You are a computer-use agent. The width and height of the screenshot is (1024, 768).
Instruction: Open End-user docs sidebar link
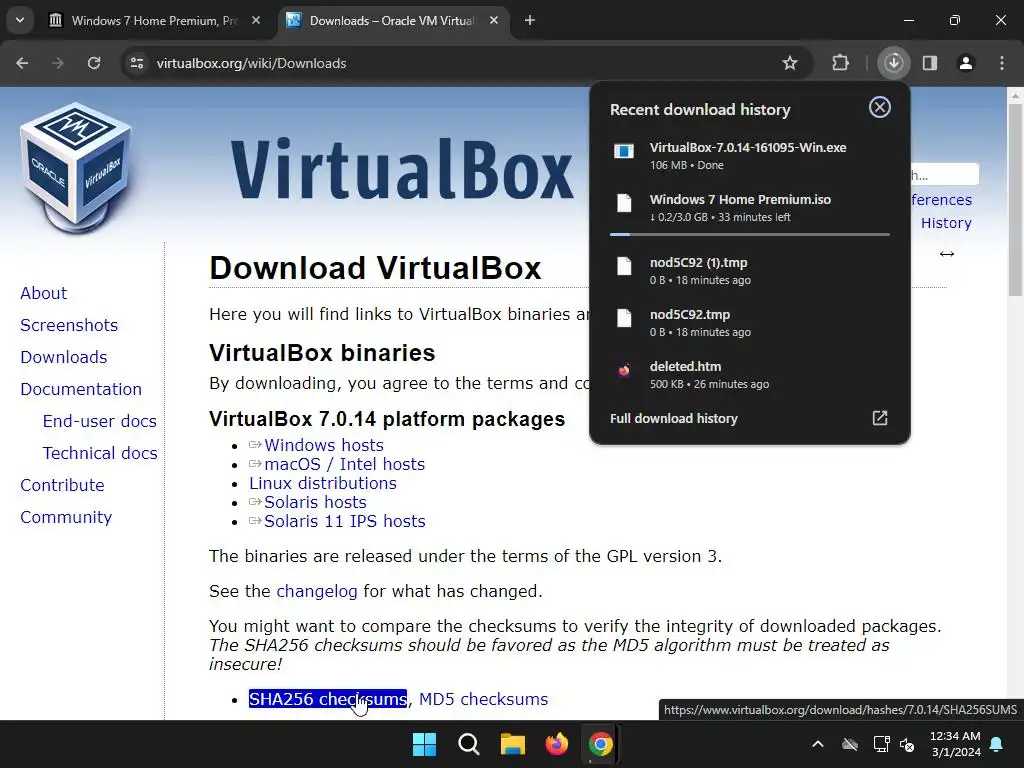click(x=100, y=421)
